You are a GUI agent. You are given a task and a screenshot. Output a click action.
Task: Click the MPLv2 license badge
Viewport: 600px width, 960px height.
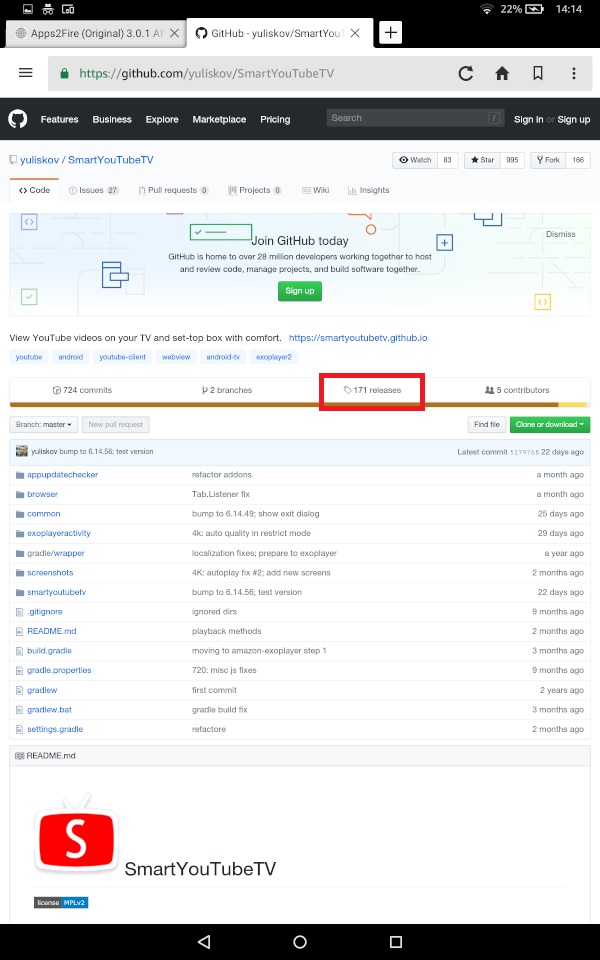pyautogui.click(x=61, y=902)
